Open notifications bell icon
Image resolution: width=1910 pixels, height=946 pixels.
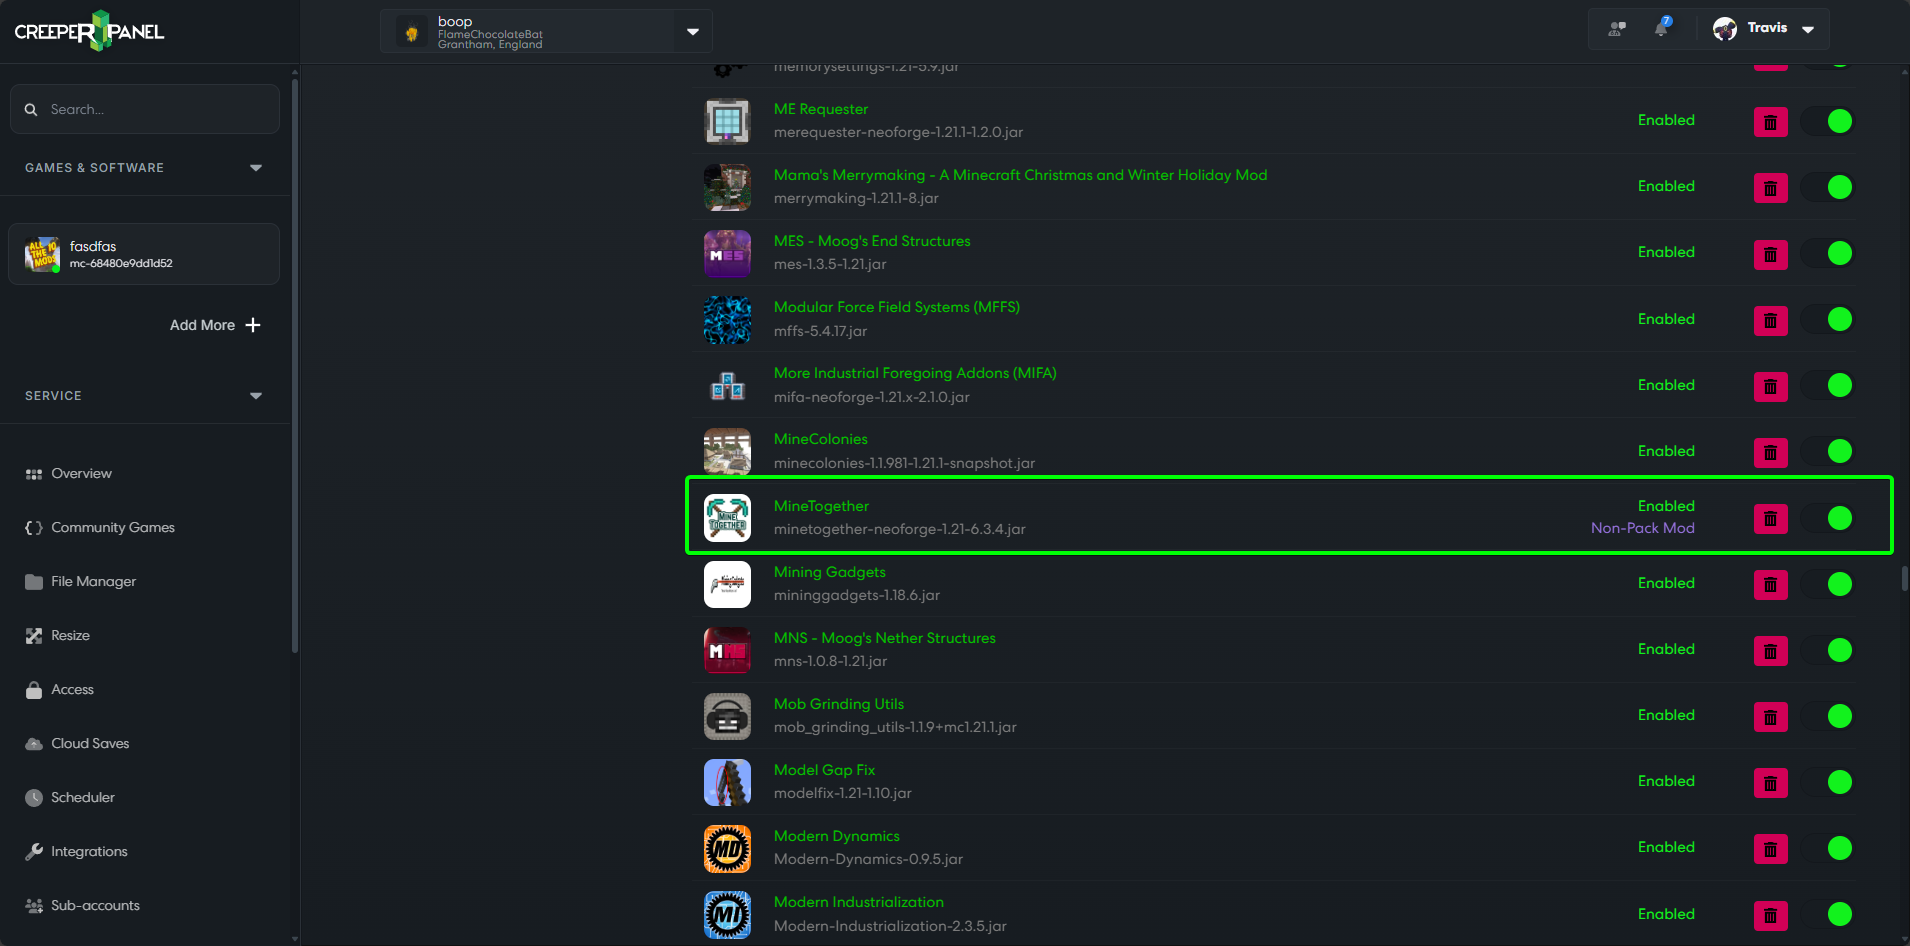point(1662,28)
